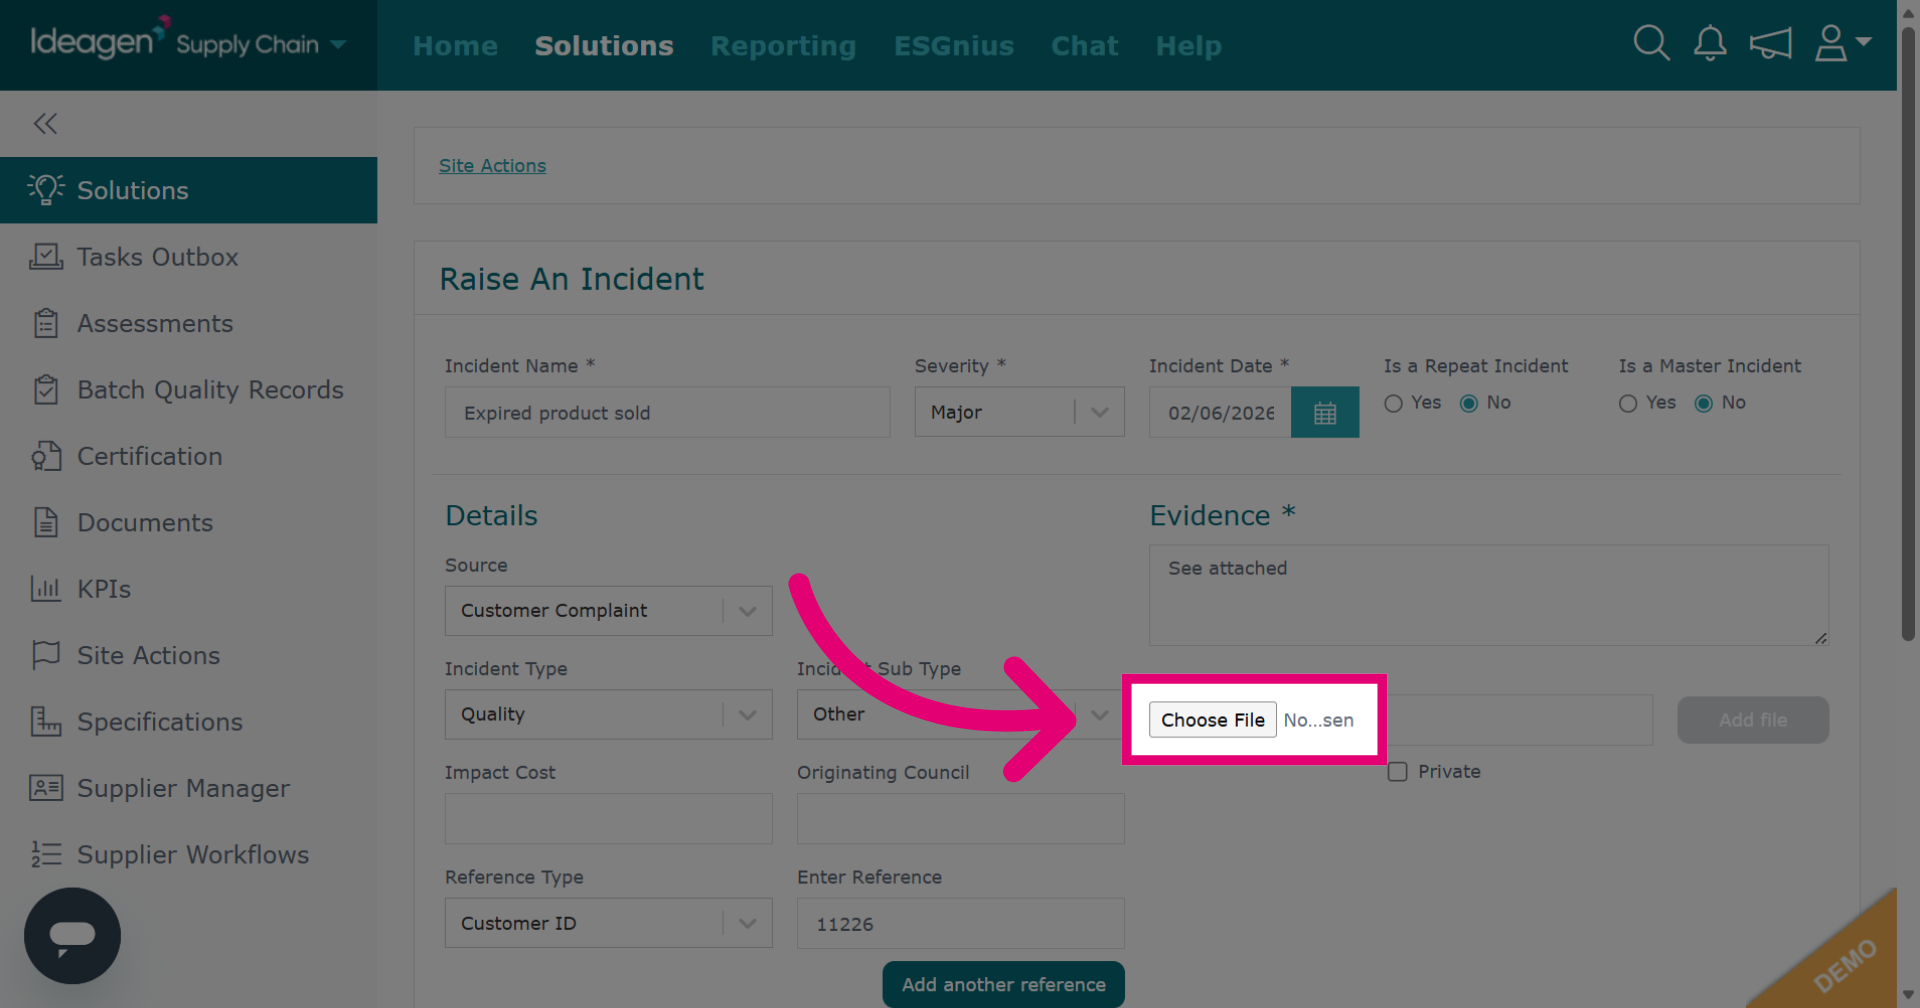The image size is (1920, 1008).
Task: Open notifications bell icon
Action: click(x=1710, y=44)
